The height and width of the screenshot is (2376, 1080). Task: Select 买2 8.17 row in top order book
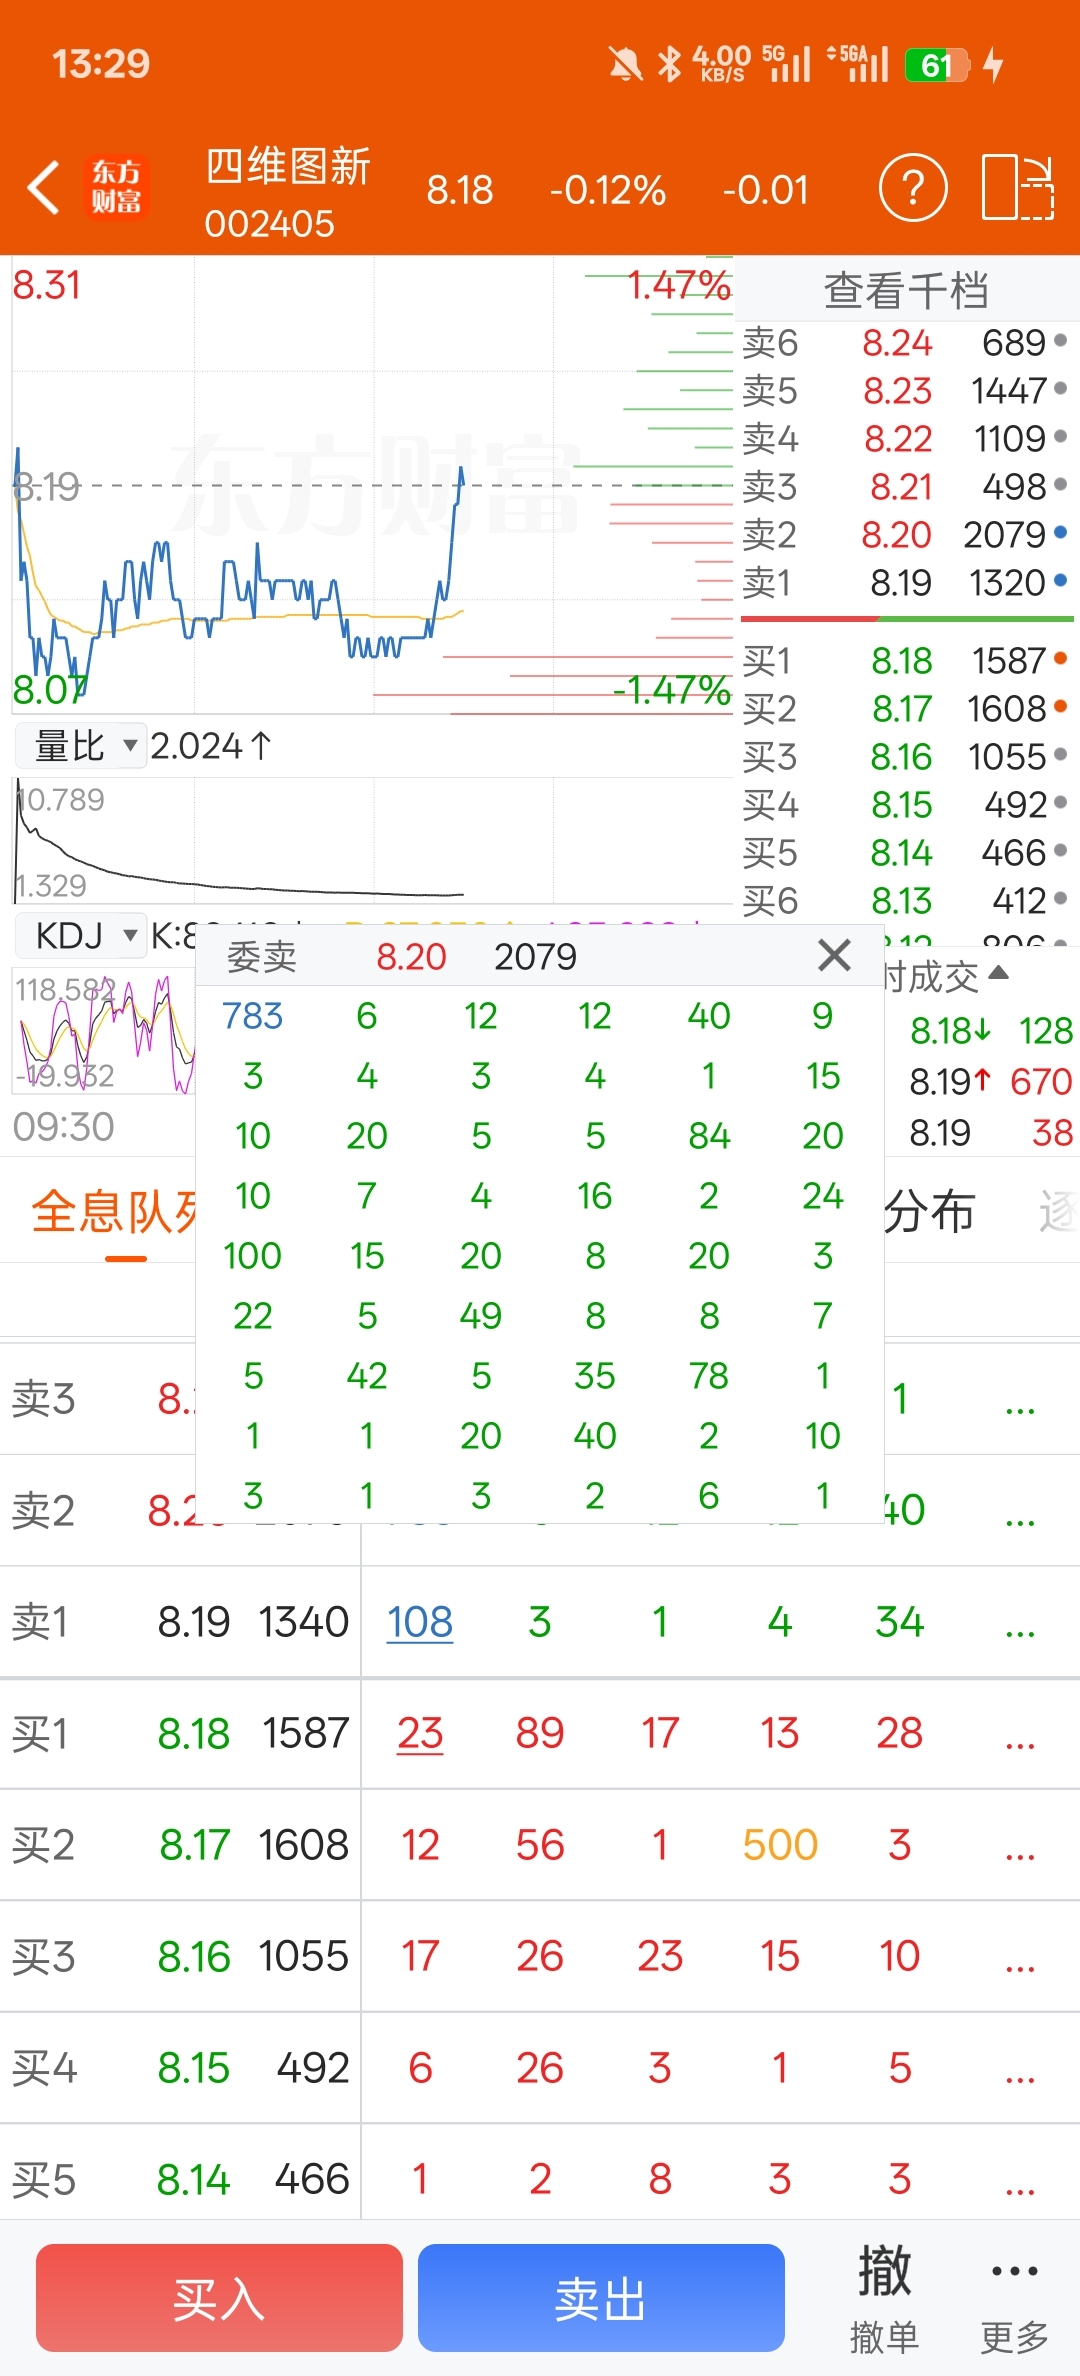point(905,709)
